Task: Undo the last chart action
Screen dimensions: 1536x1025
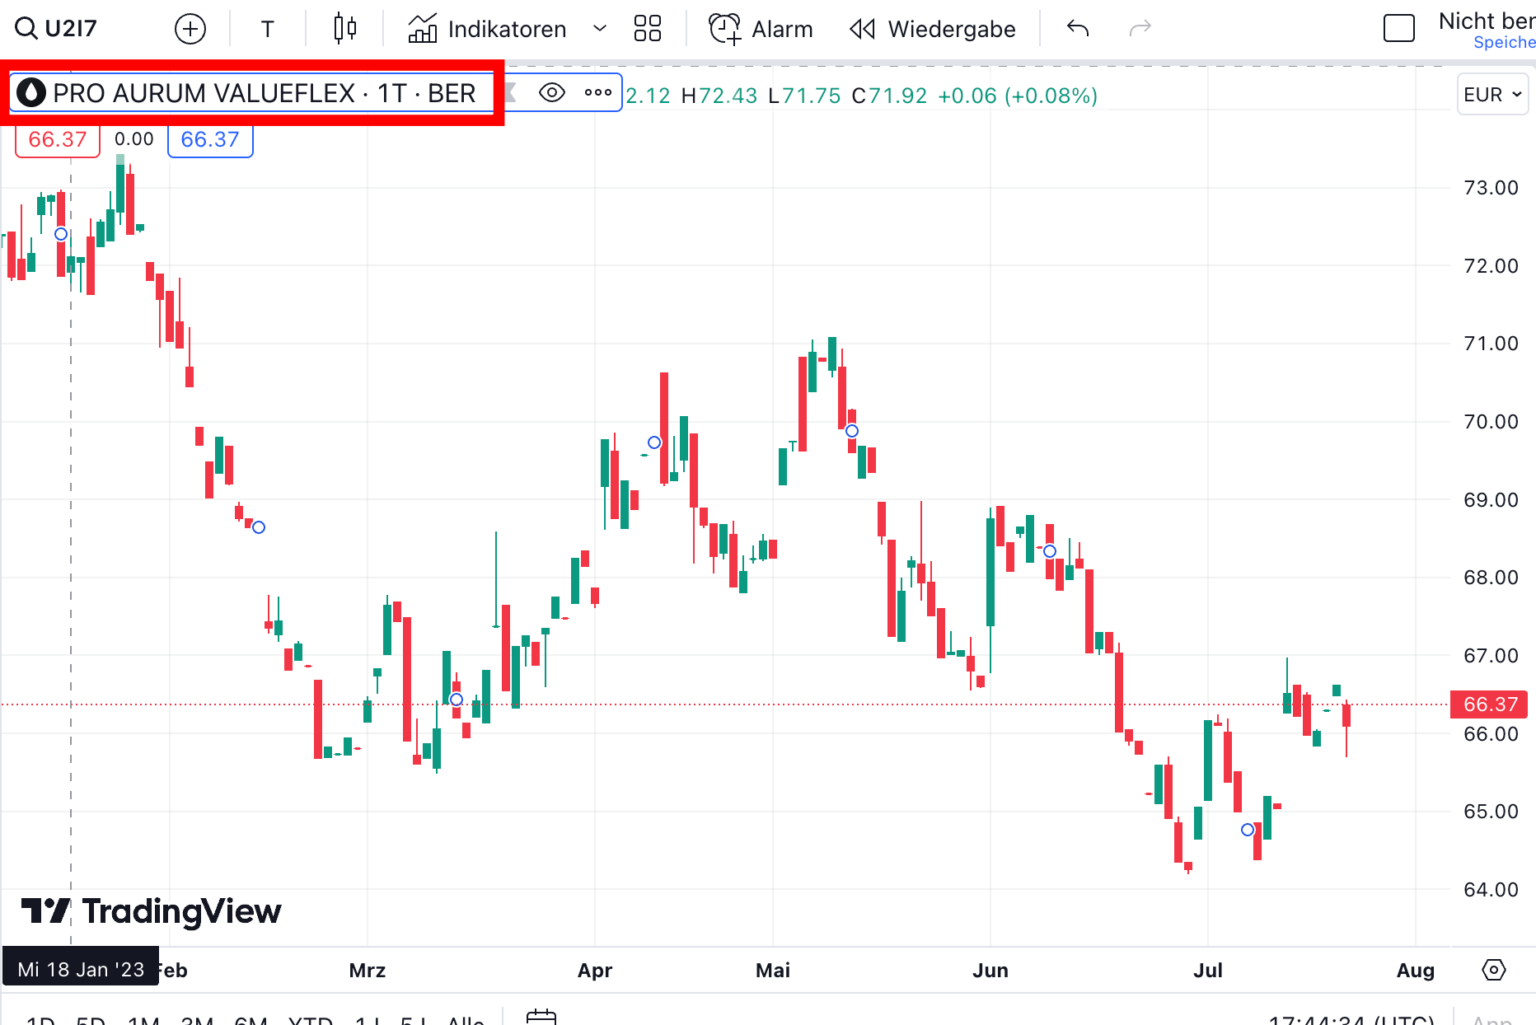Action: click(1078, 29)
